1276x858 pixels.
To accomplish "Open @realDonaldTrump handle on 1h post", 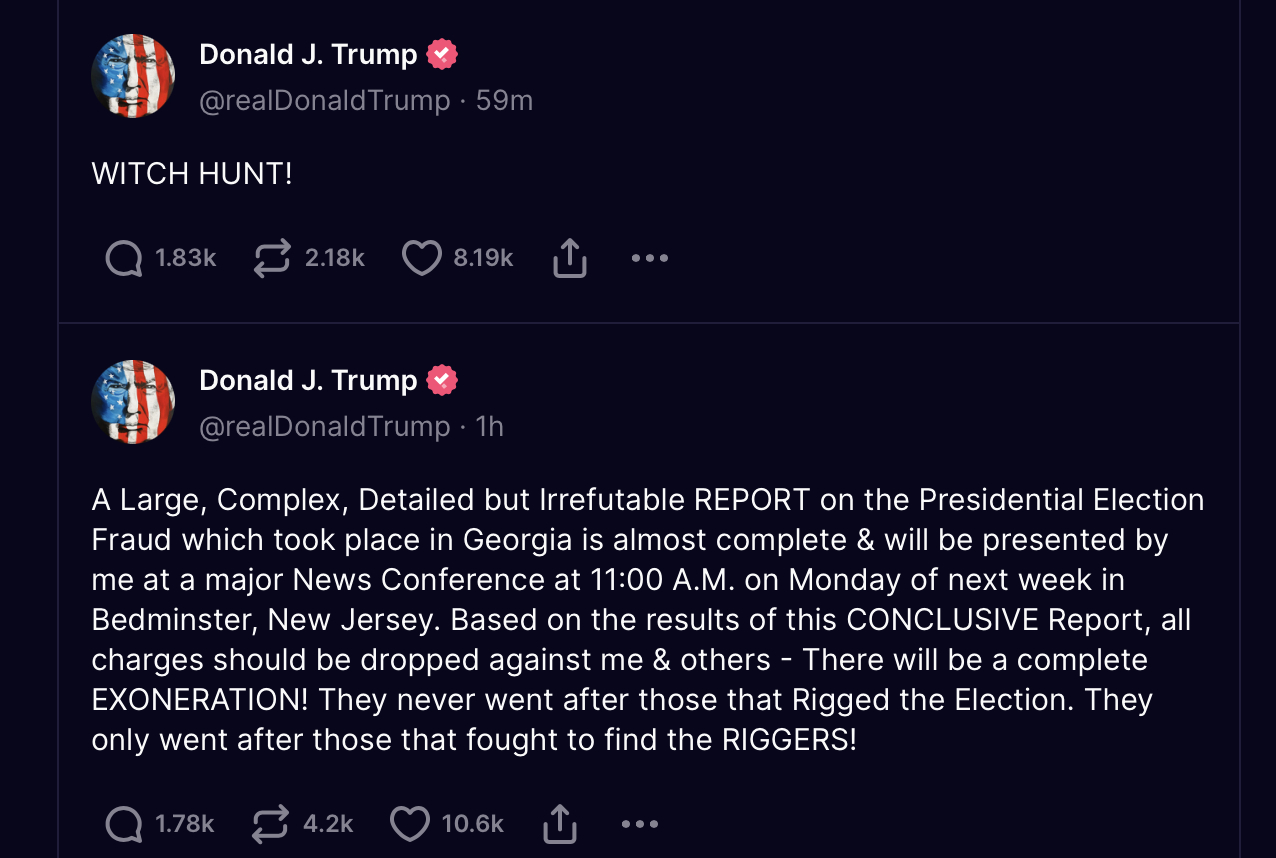I will point(325,427).
